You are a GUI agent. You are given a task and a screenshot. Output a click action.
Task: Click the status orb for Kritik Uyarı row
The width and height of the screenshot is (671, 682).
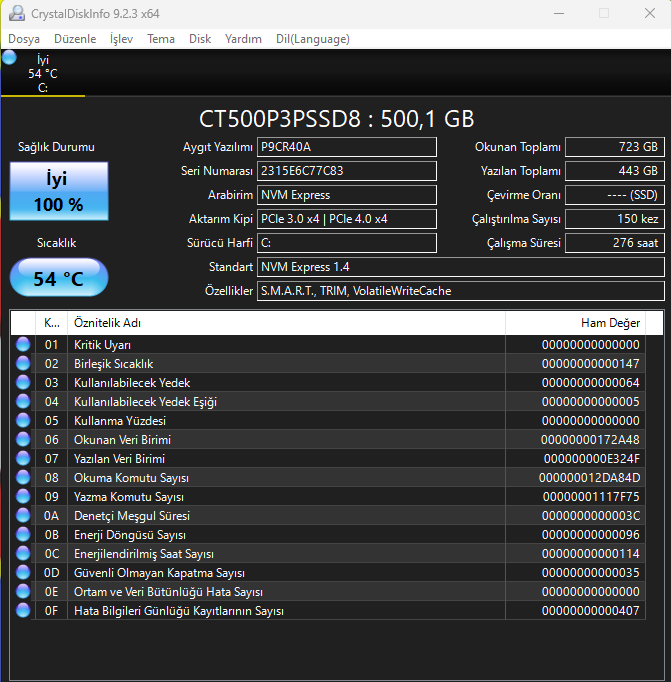point(23,344)
